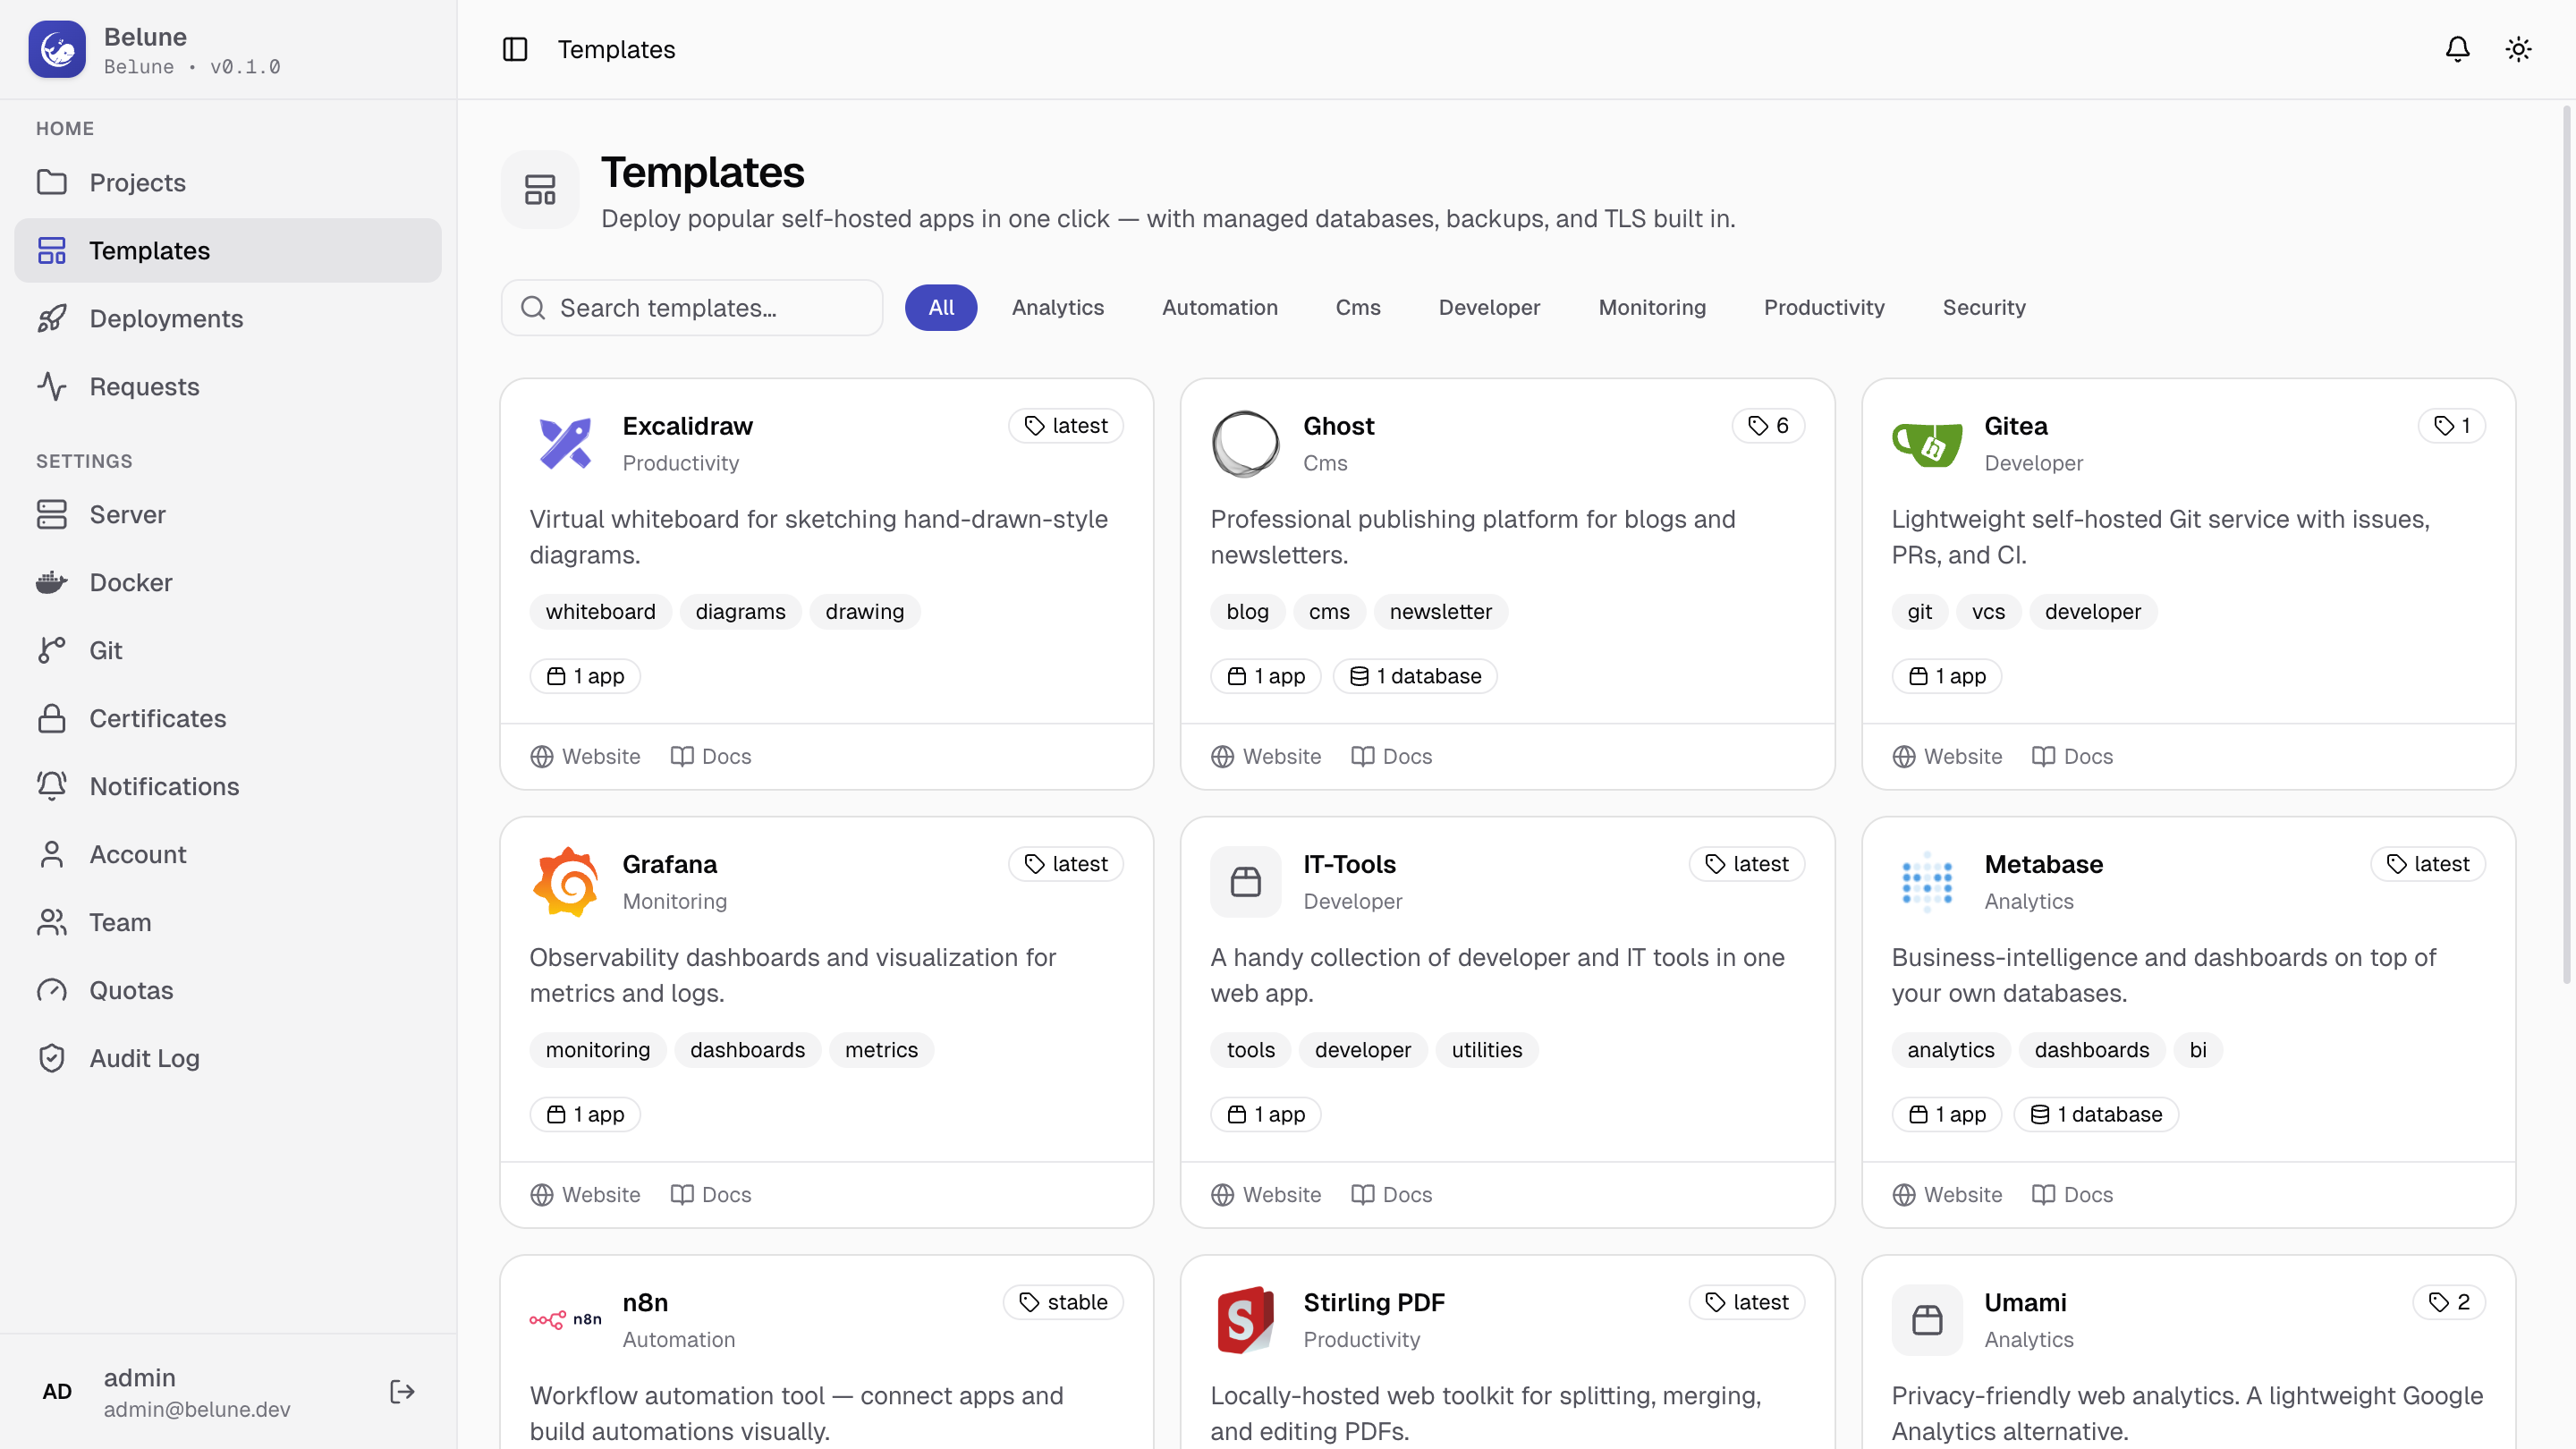Click the Templates page header icon
This screenshot has width=2576, height=1449.
(x=540, y=190)
